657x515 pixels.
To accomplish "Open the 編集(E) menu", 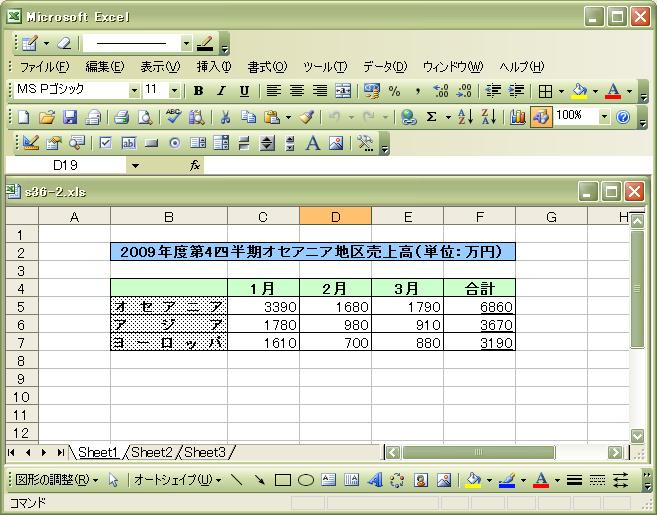I will [105, 67].
